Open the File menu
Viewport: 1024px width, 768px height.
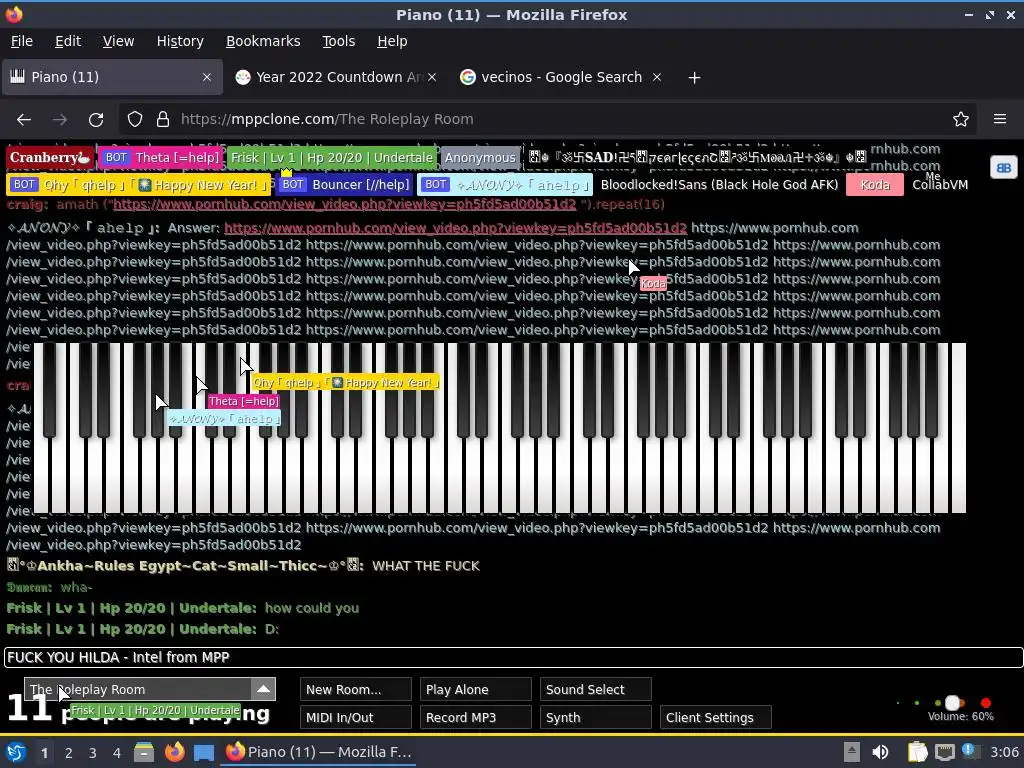(22, 41)
